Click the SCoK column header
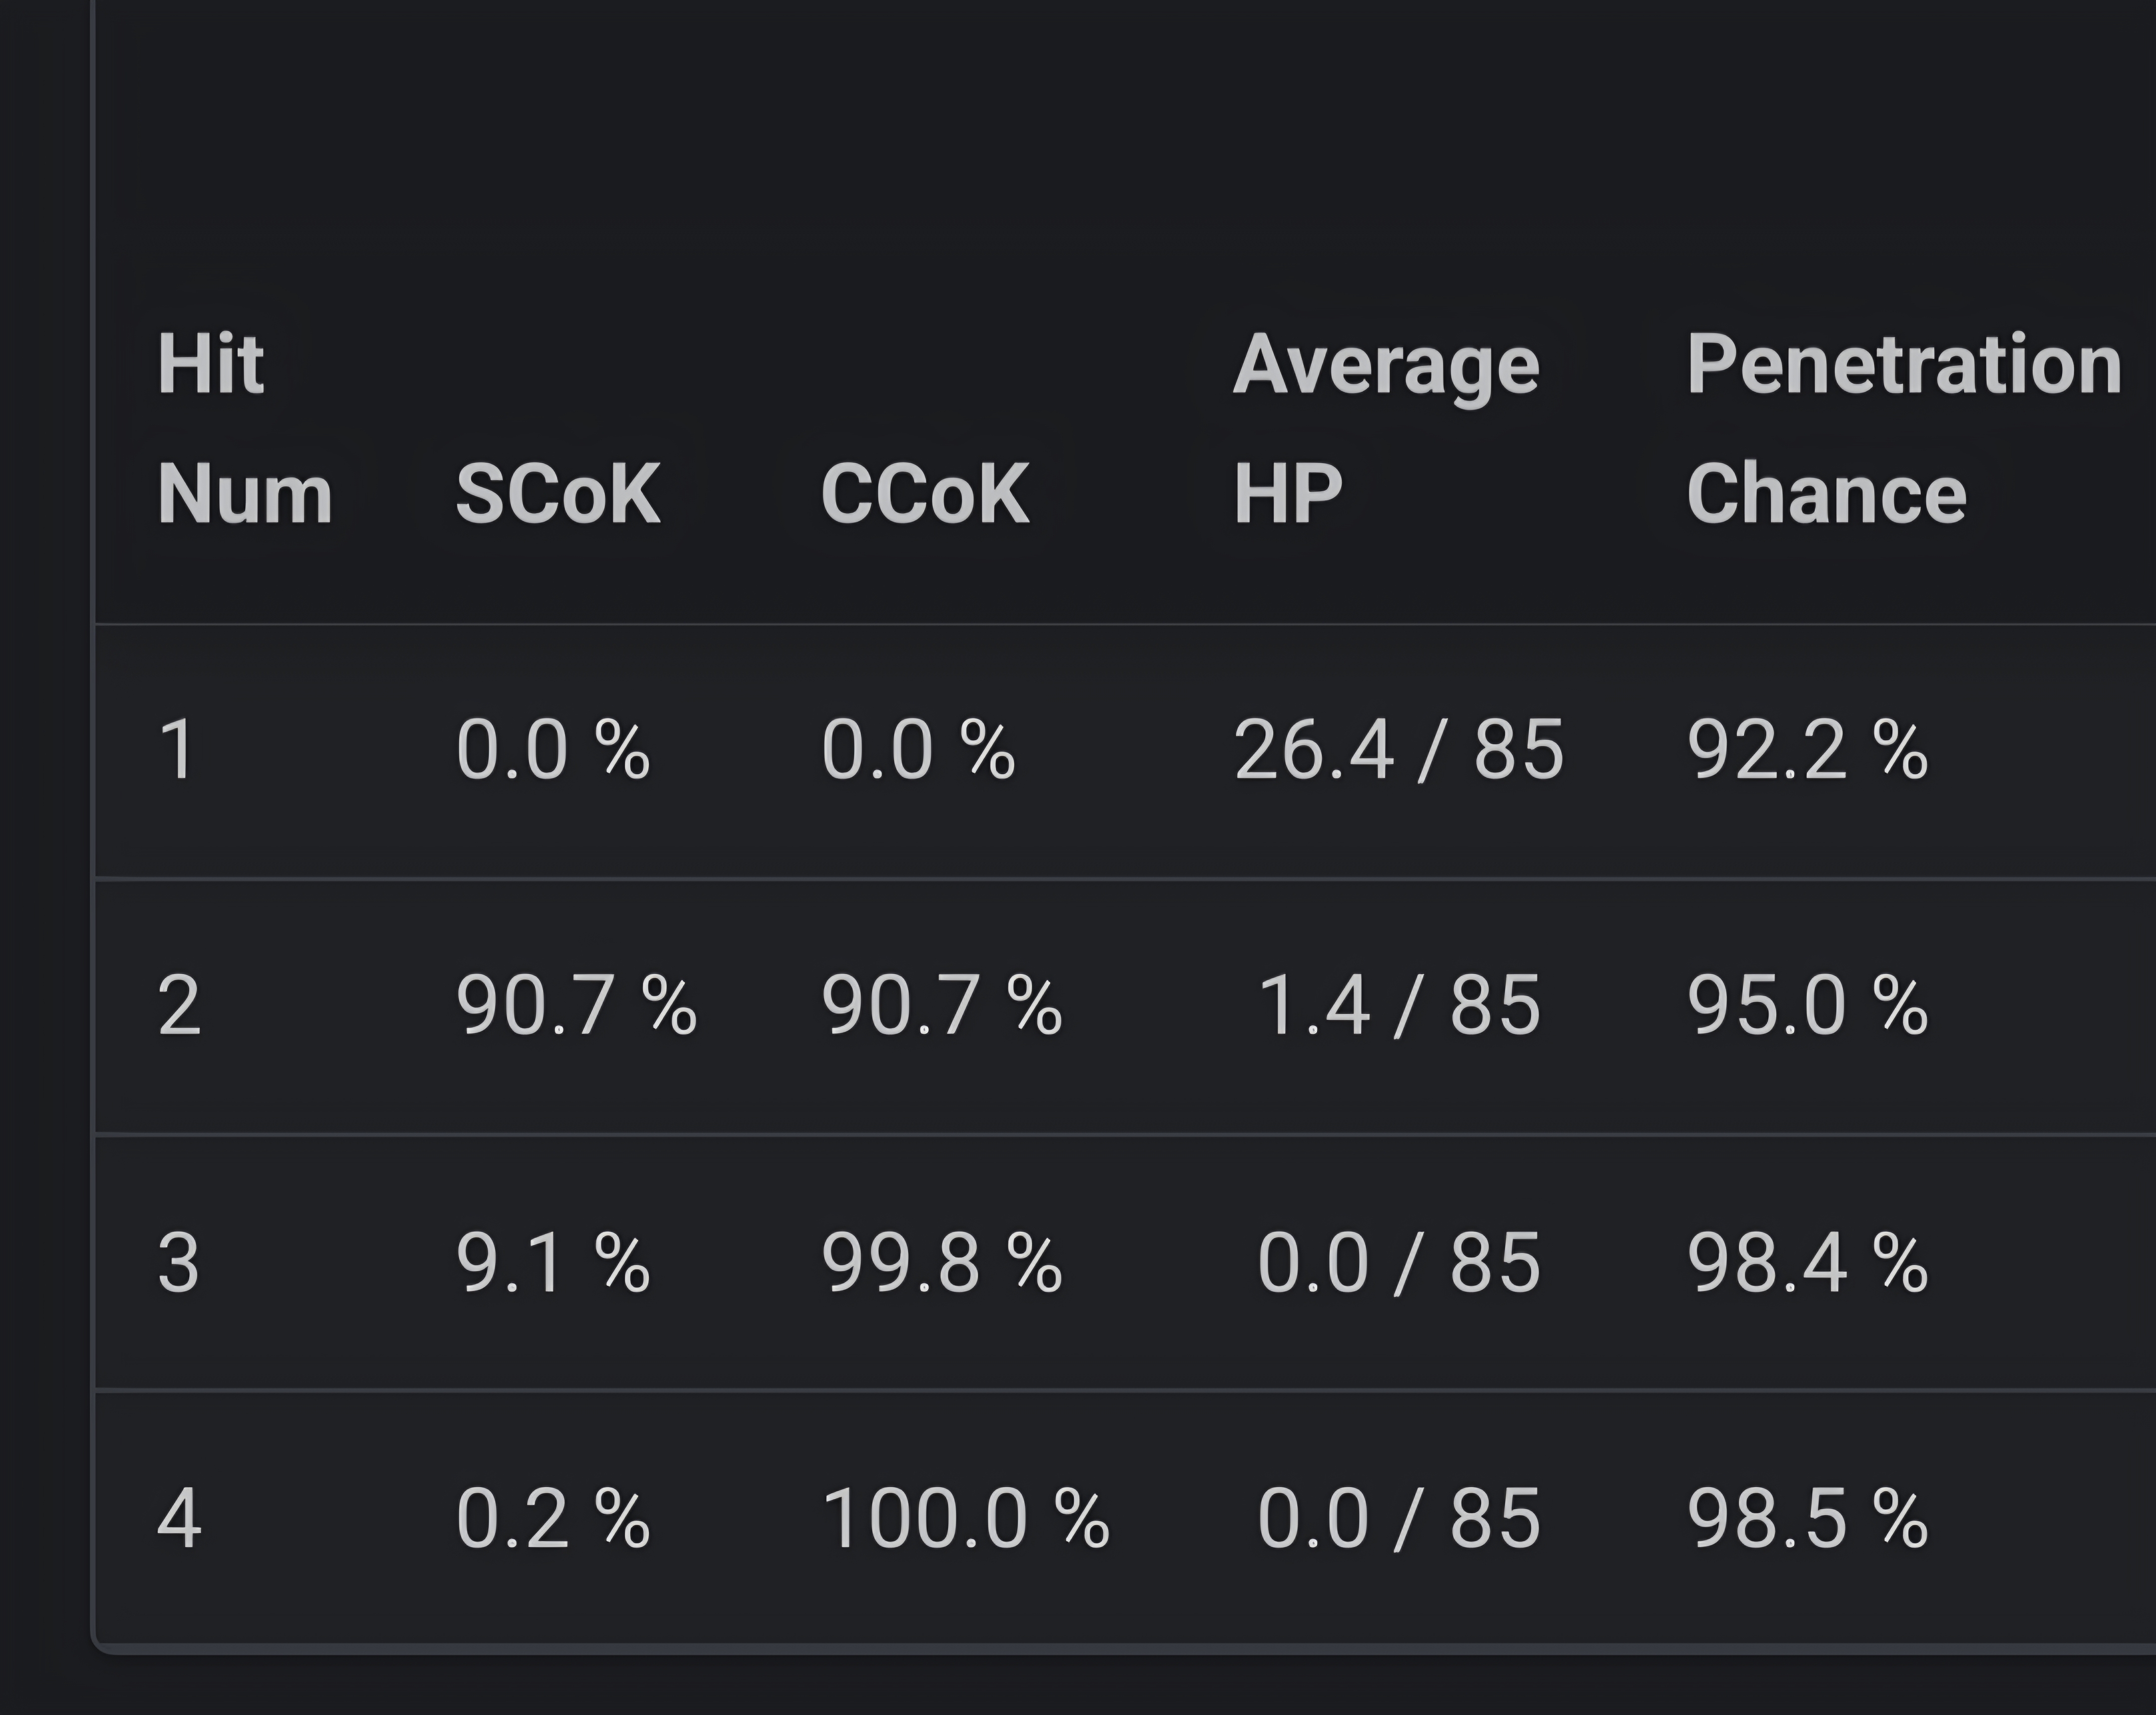 557,493
